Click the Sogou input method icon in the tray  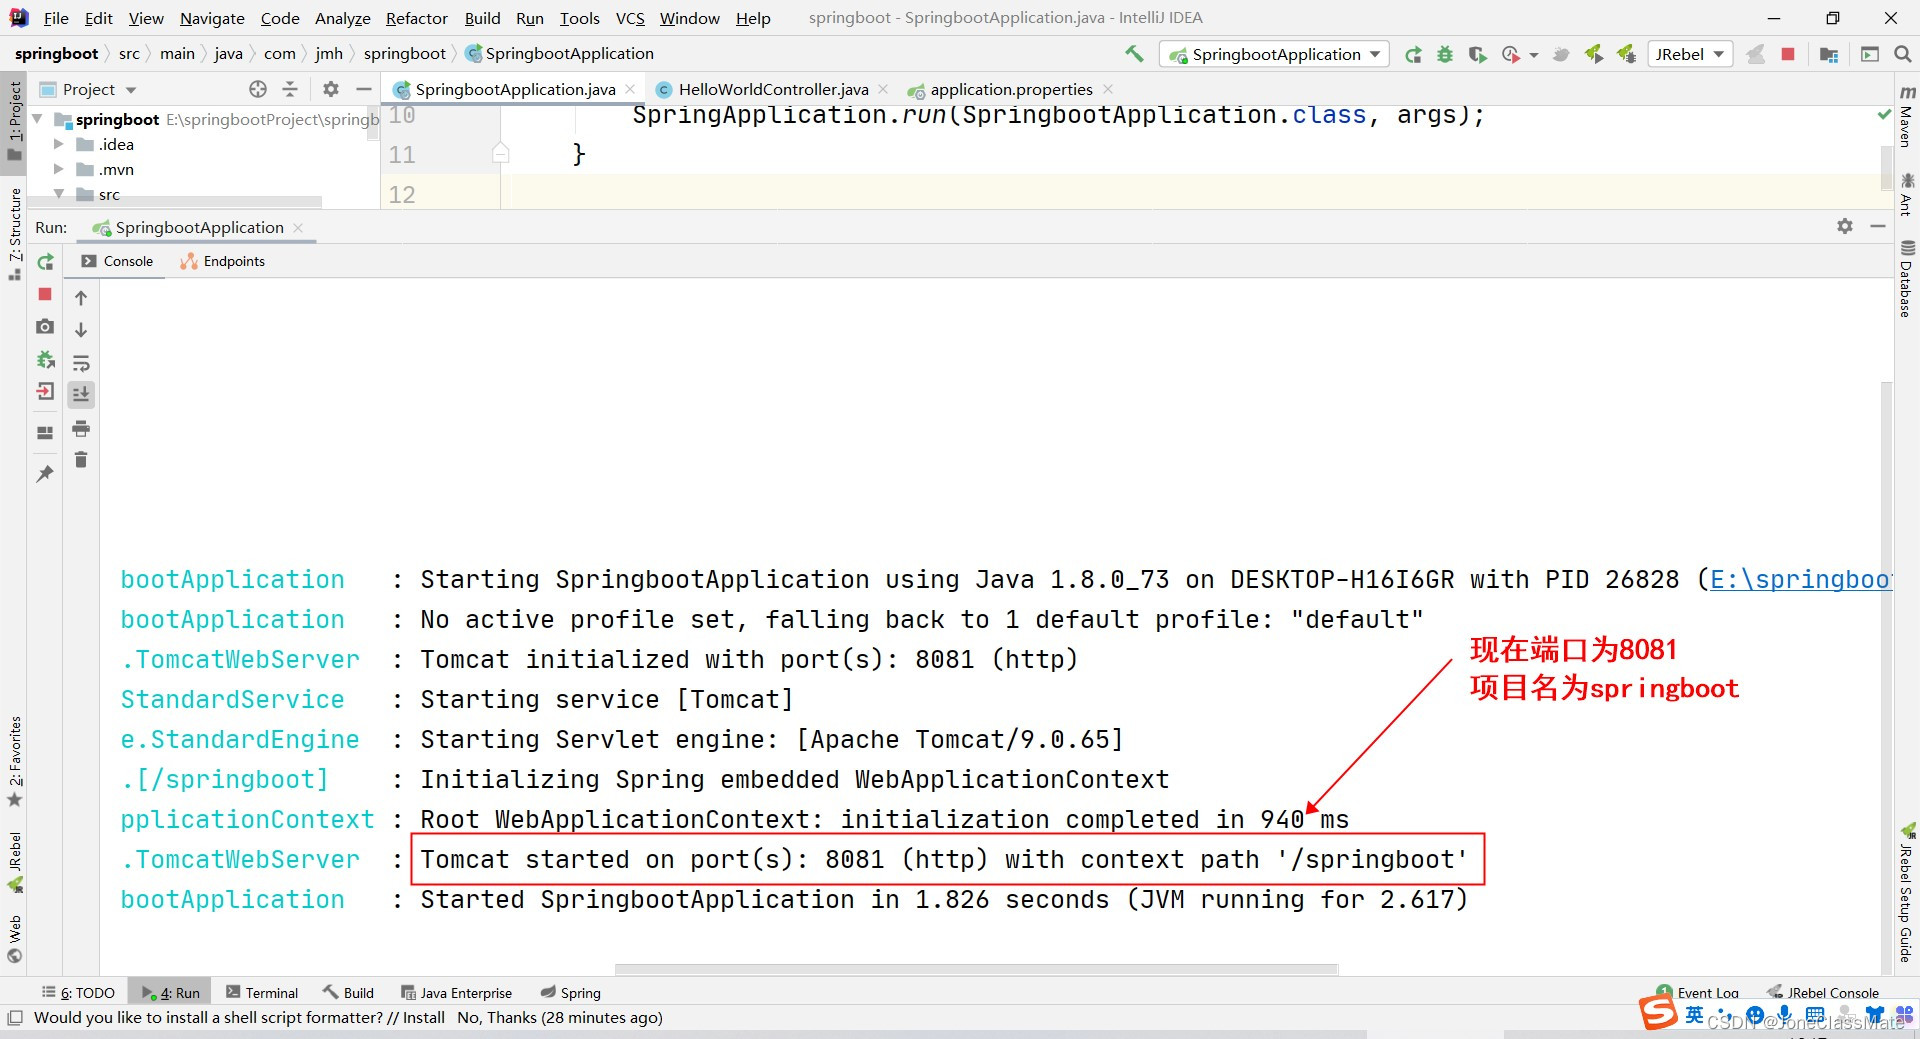tap(1658, 1013)
